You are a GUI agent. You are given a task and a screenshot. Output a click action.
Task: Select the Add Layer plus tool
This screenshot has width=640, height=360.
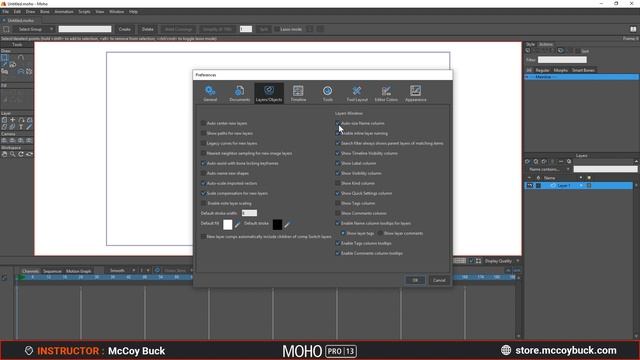click(x=13, y=120)
